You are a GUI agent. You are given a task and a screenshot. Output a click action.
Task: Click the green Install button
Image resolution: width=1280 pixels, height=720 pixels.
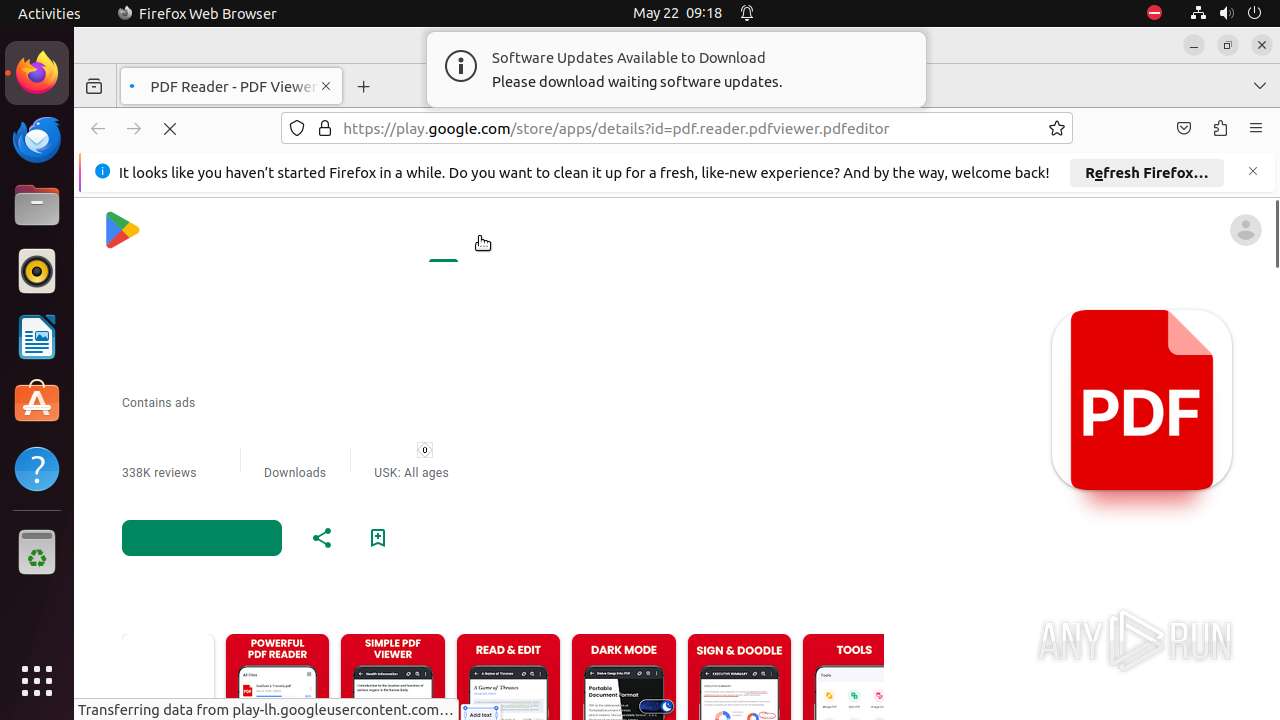pyautogui.click(x=202, y=538)
